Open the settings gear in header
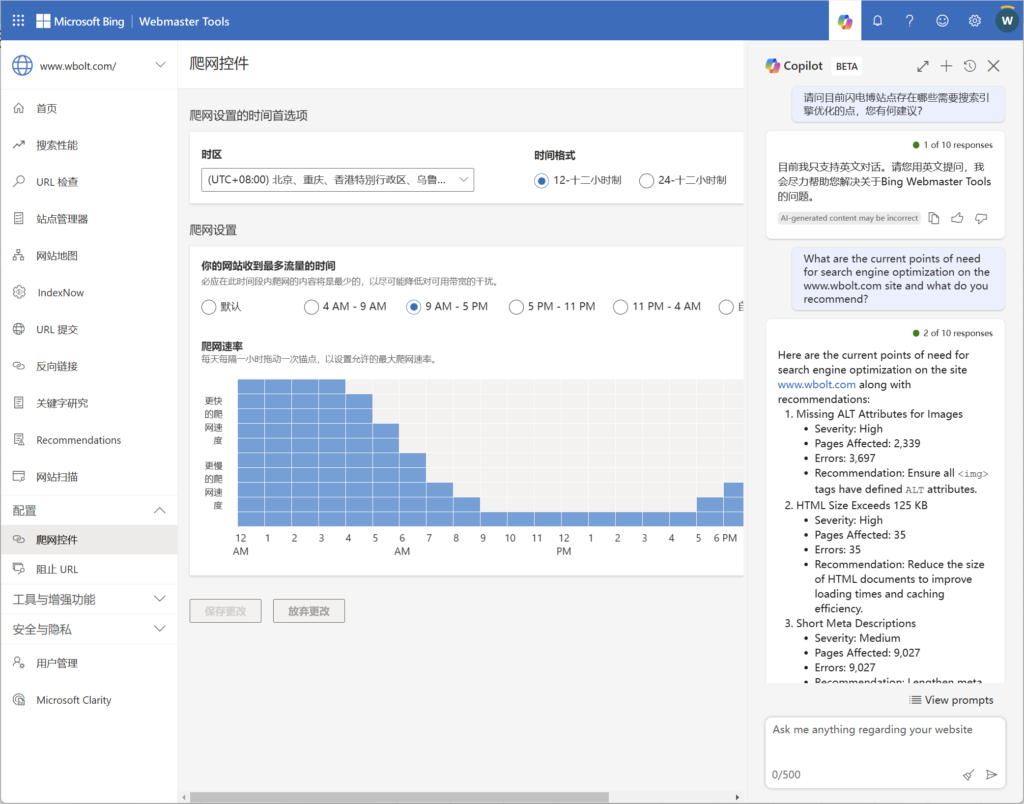Image resolution: width=1024 pixels, height=804 pixels. coord(974,20)
